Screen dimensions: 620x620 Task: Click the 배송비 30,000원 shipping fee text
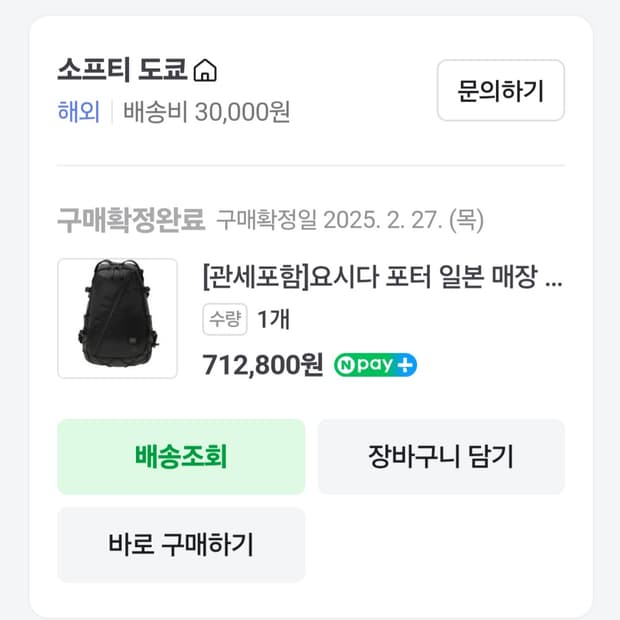[x=206, y=111]
